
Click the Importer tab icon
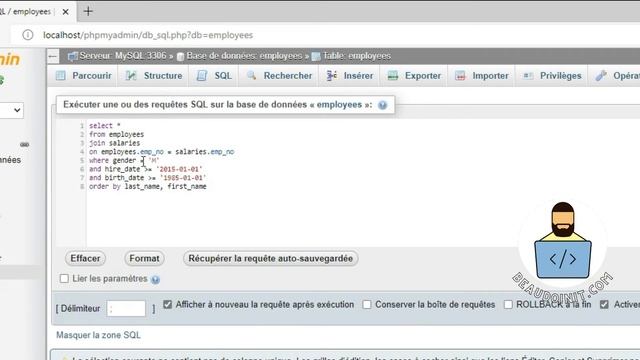pos(460,76)
